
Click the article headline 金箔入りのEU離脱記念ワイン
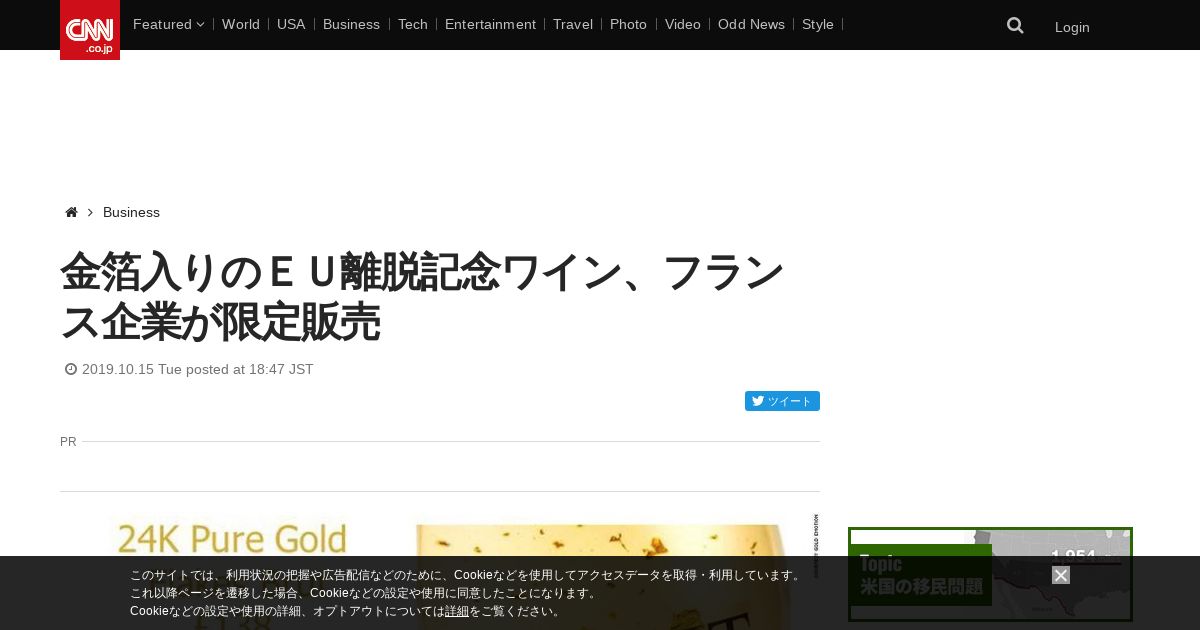pos(421,297)
